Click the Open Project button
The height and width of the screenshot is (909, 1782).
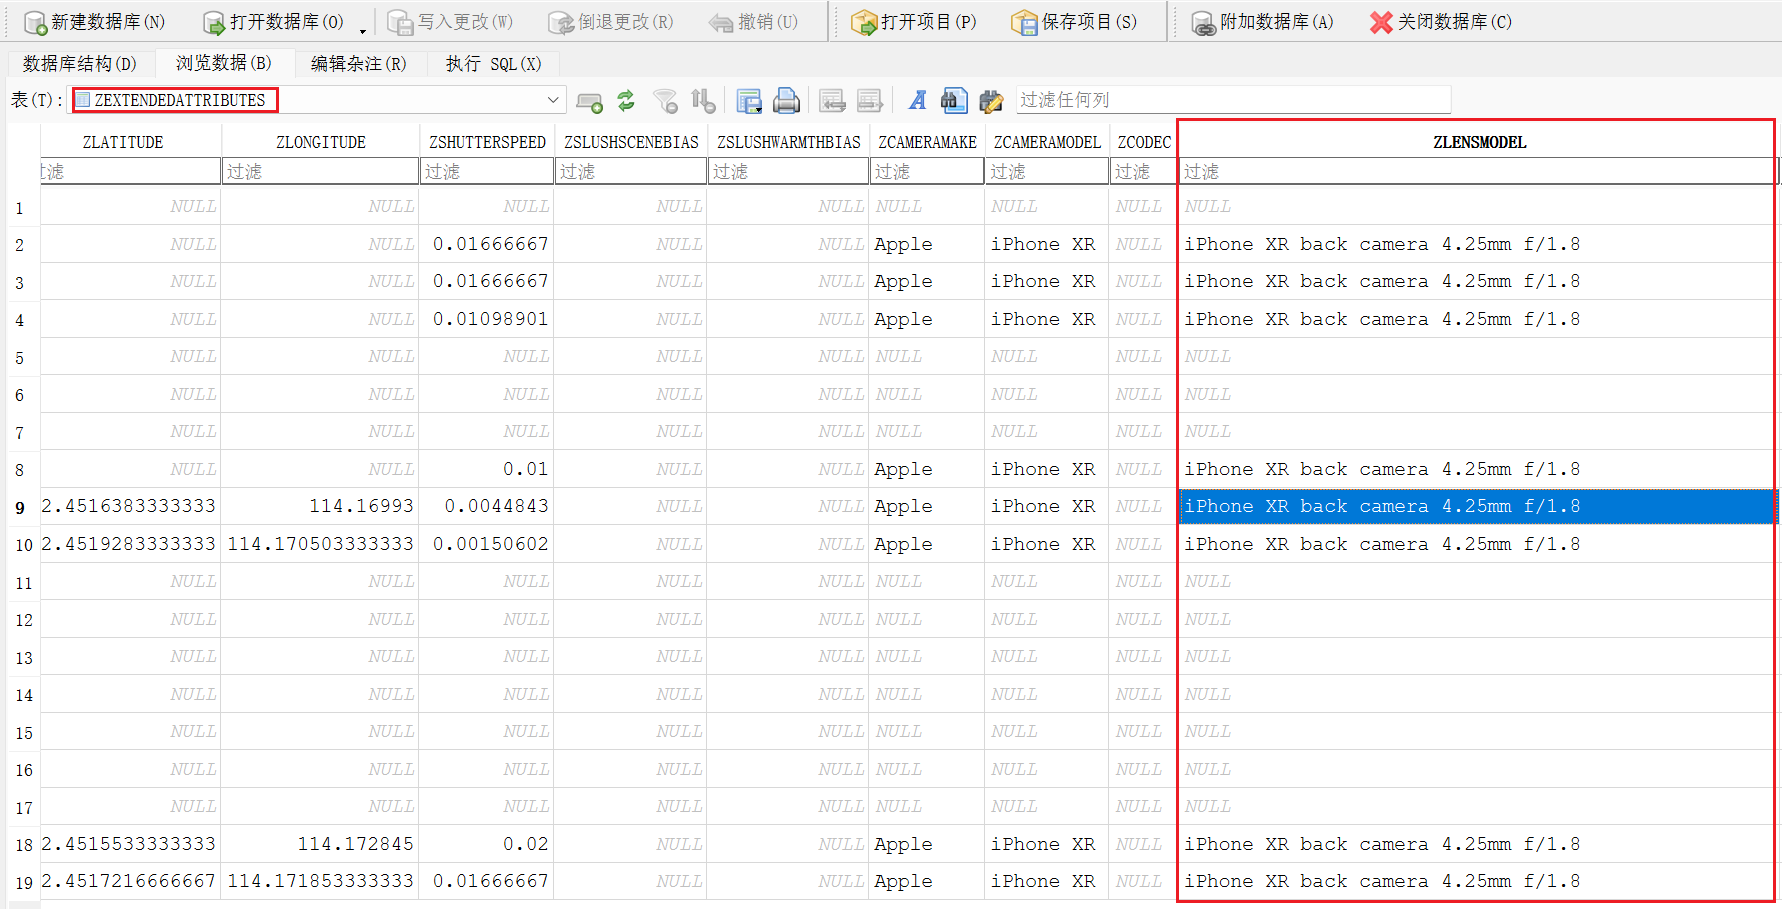(x=913, y=22)
